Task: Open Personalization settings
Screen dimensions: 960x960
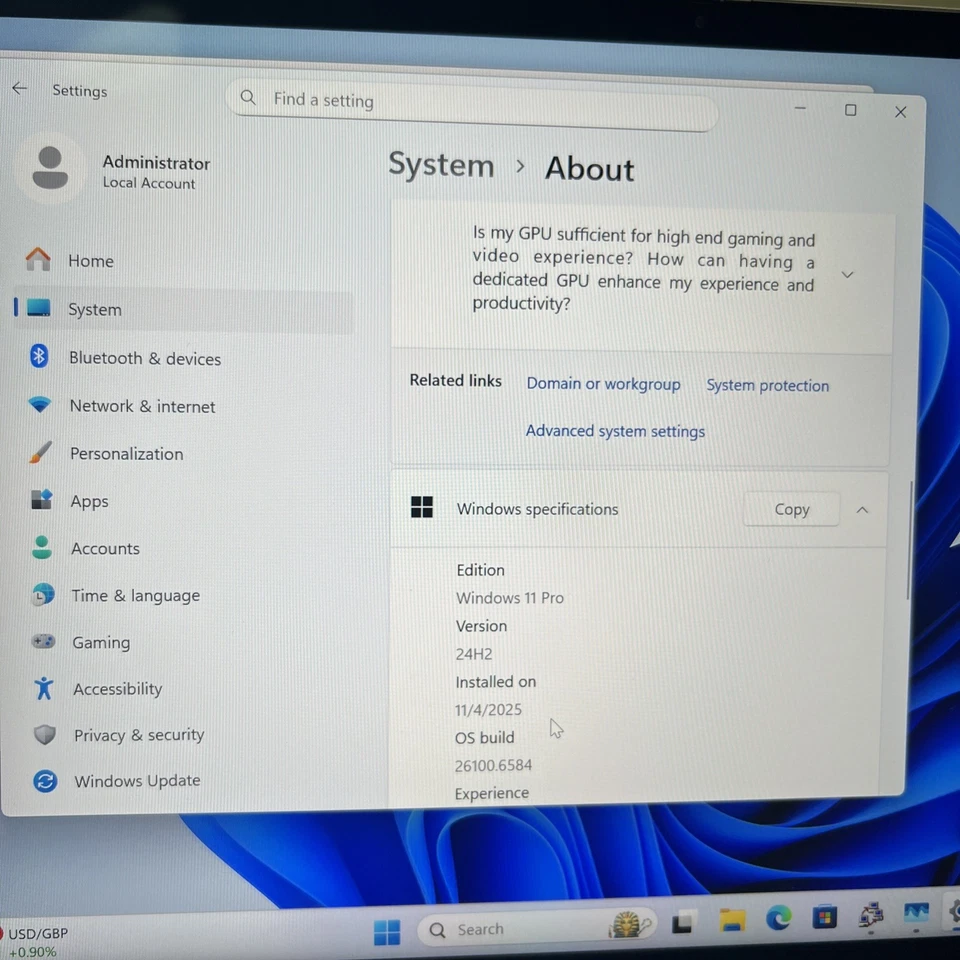Action: coord(127,454)
